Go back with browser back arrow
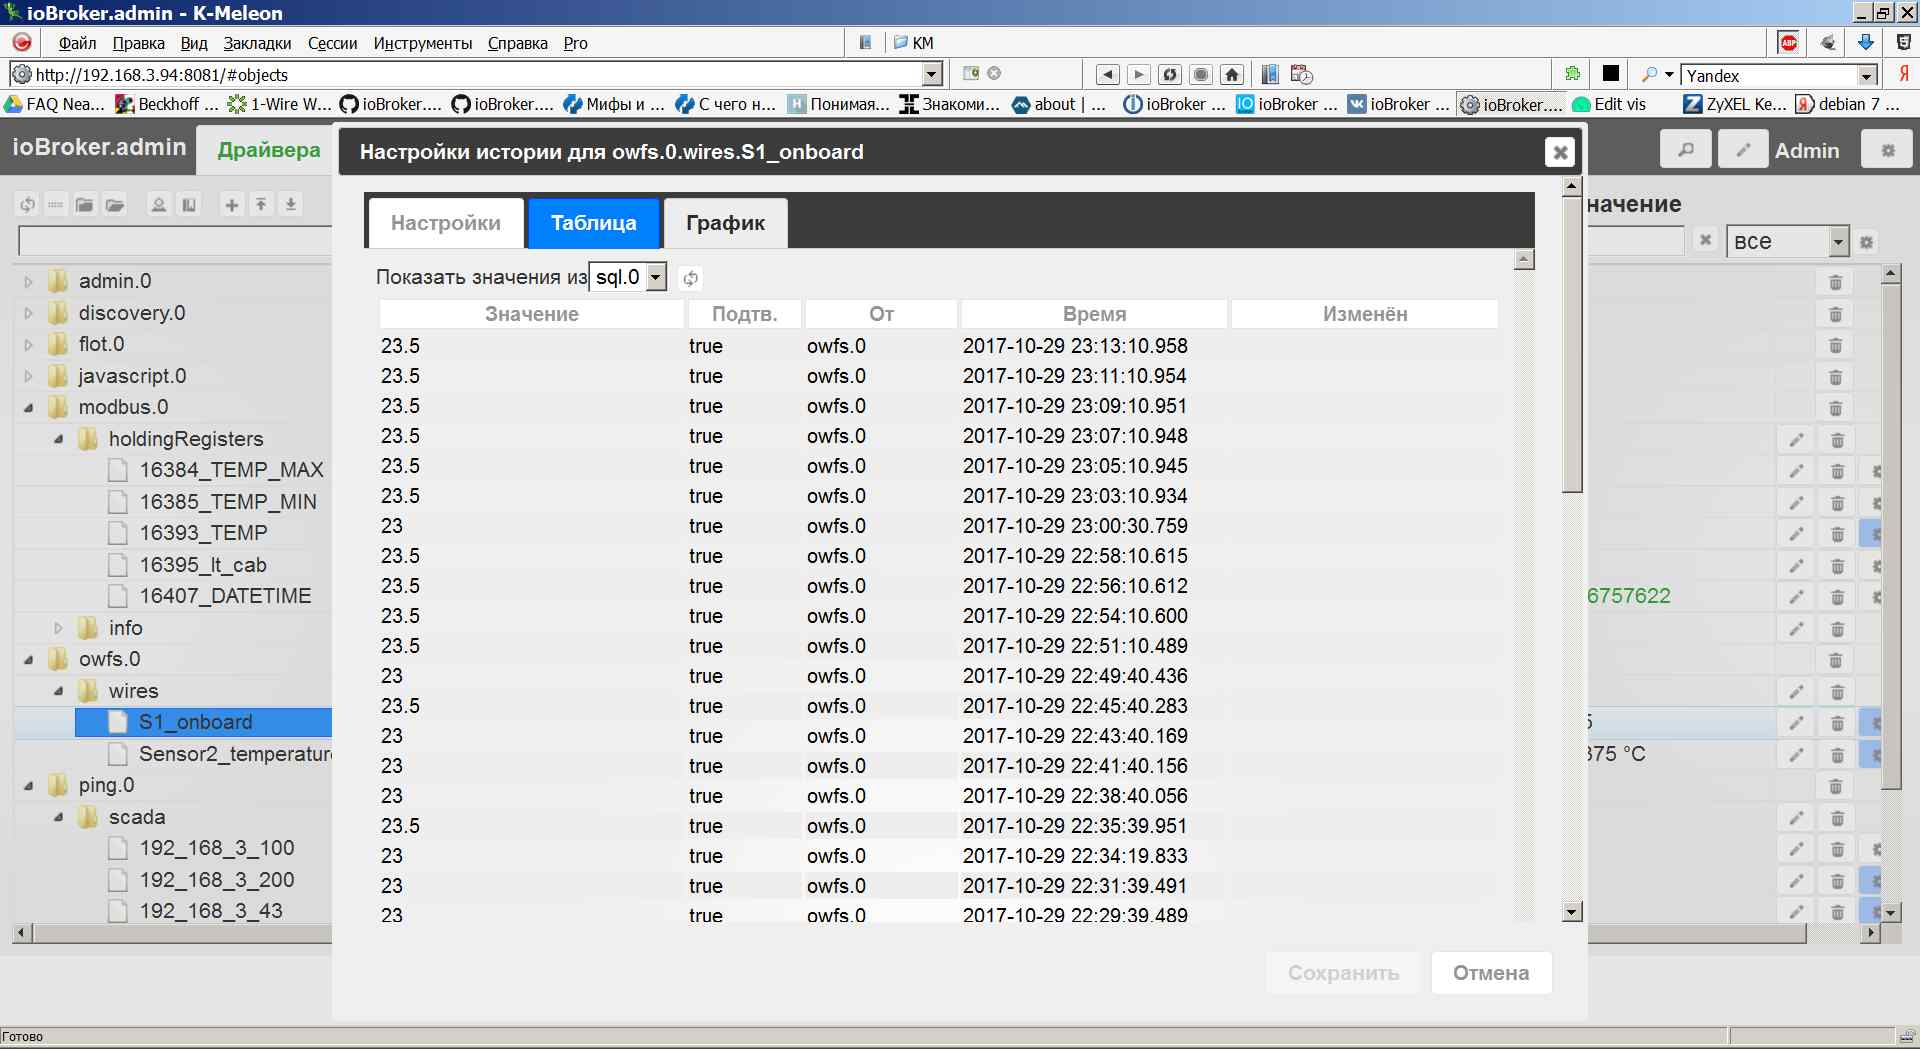Viewport: 1920px width, 1049px height. [x=1107, y=75]
